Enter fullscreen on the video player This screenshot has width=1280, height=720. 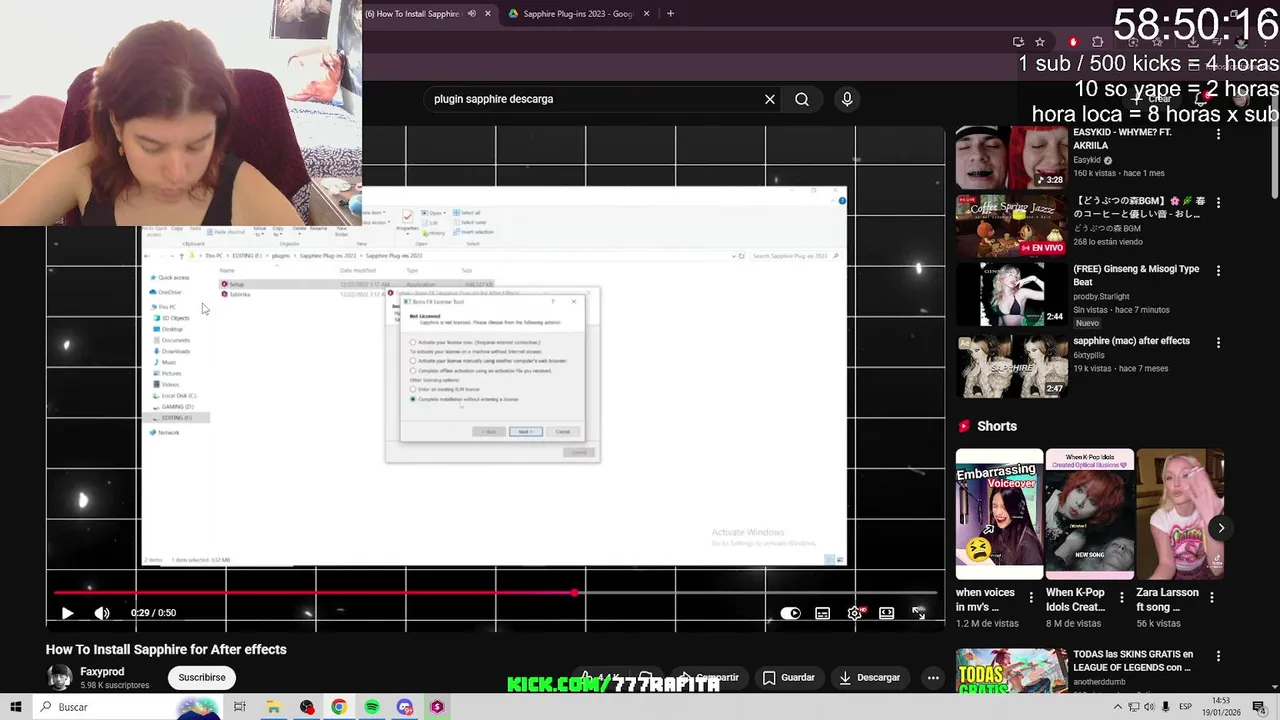(918, 613)
